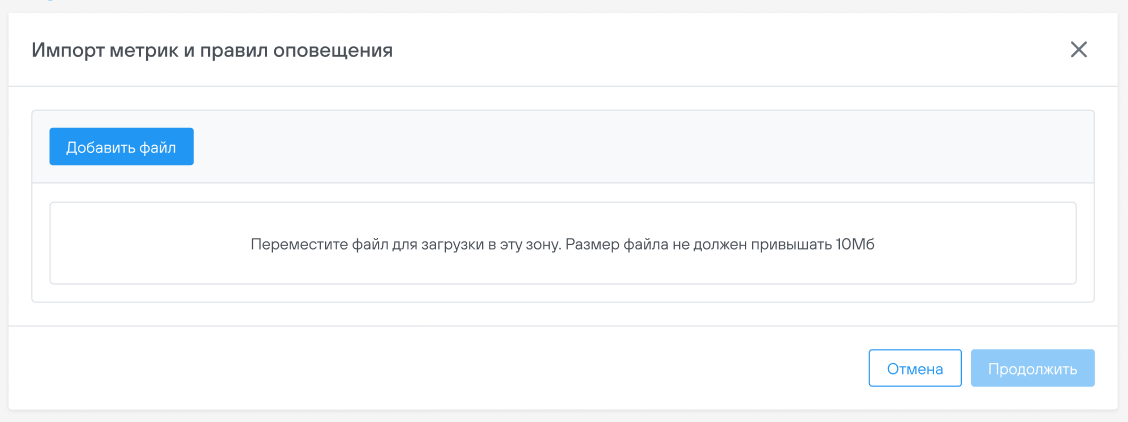1128x422 pixels.
Task: Cancel the metrics import
Action: coord(914,368)
